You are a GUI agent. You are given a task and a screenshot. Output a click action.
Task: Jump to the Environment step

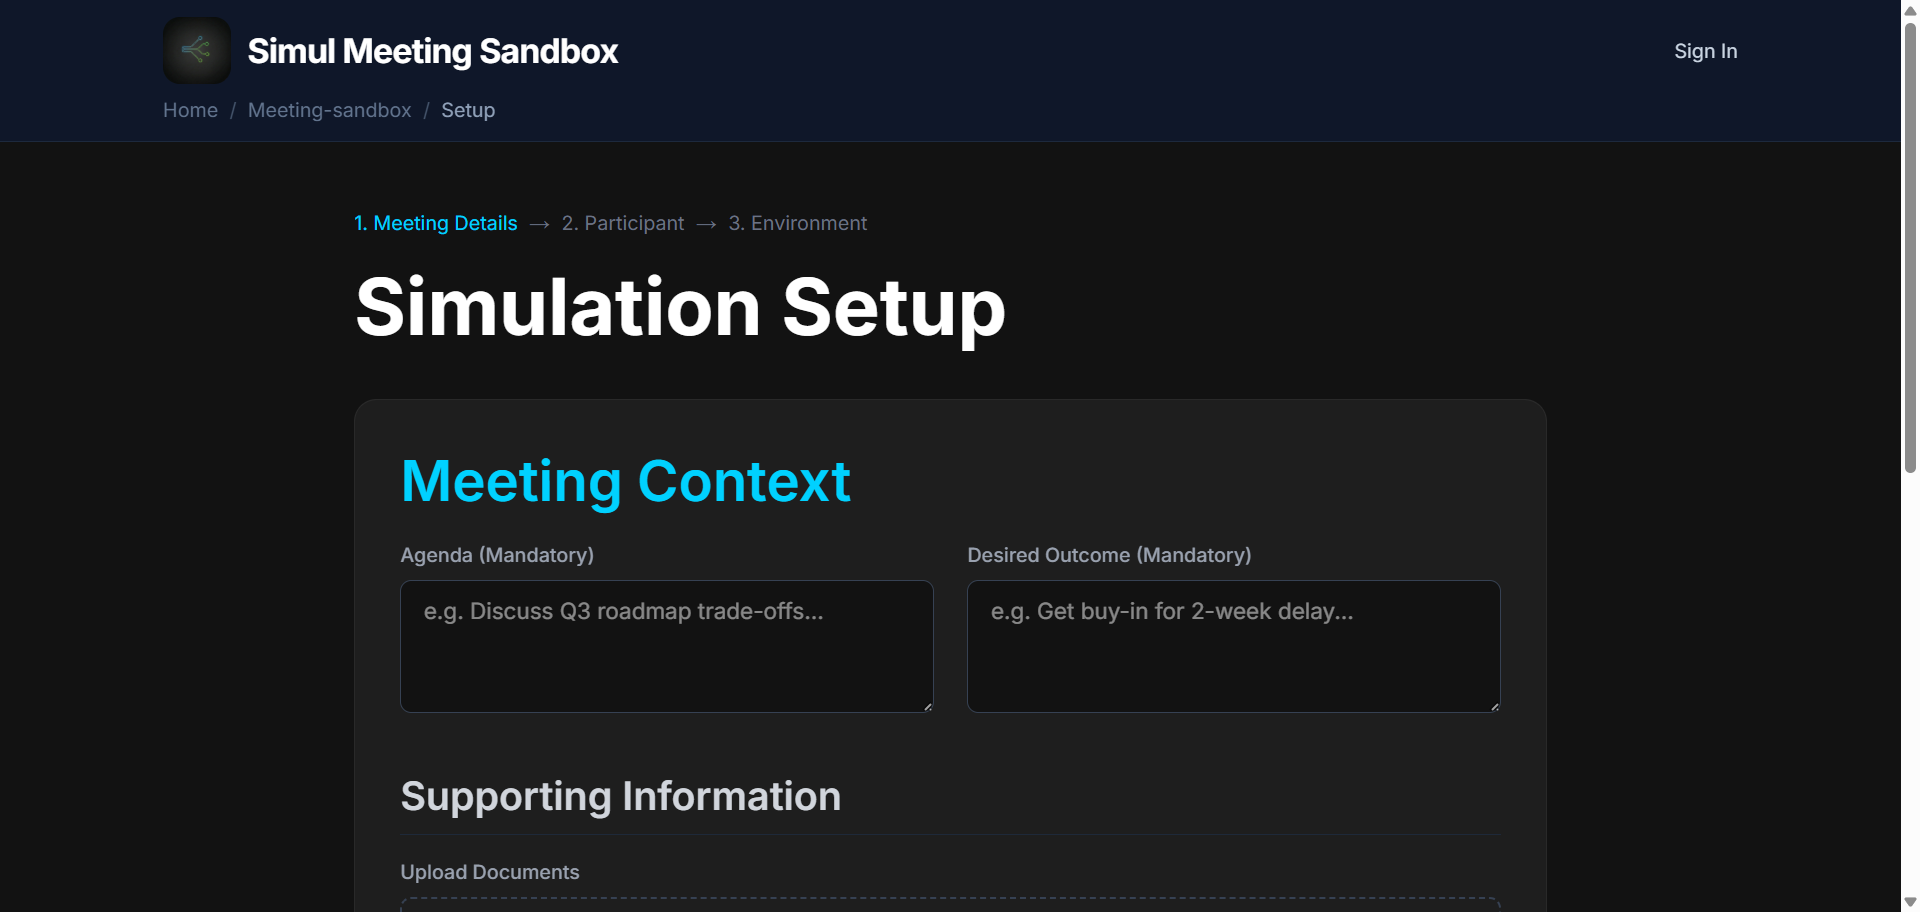coord(797,223)
